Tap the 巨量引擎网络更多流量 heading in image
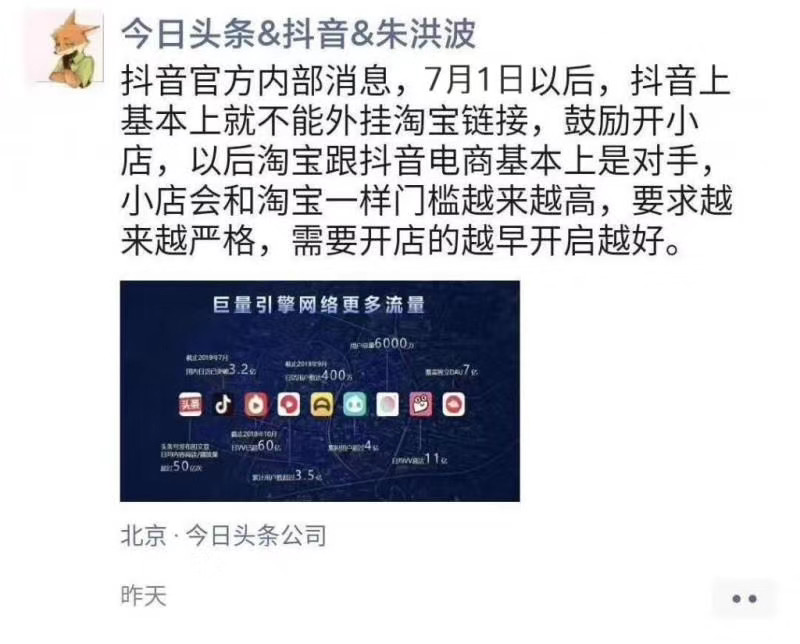The height and width of the screenshot is (644, 800). pyautogui.click(x=319, y=305)
